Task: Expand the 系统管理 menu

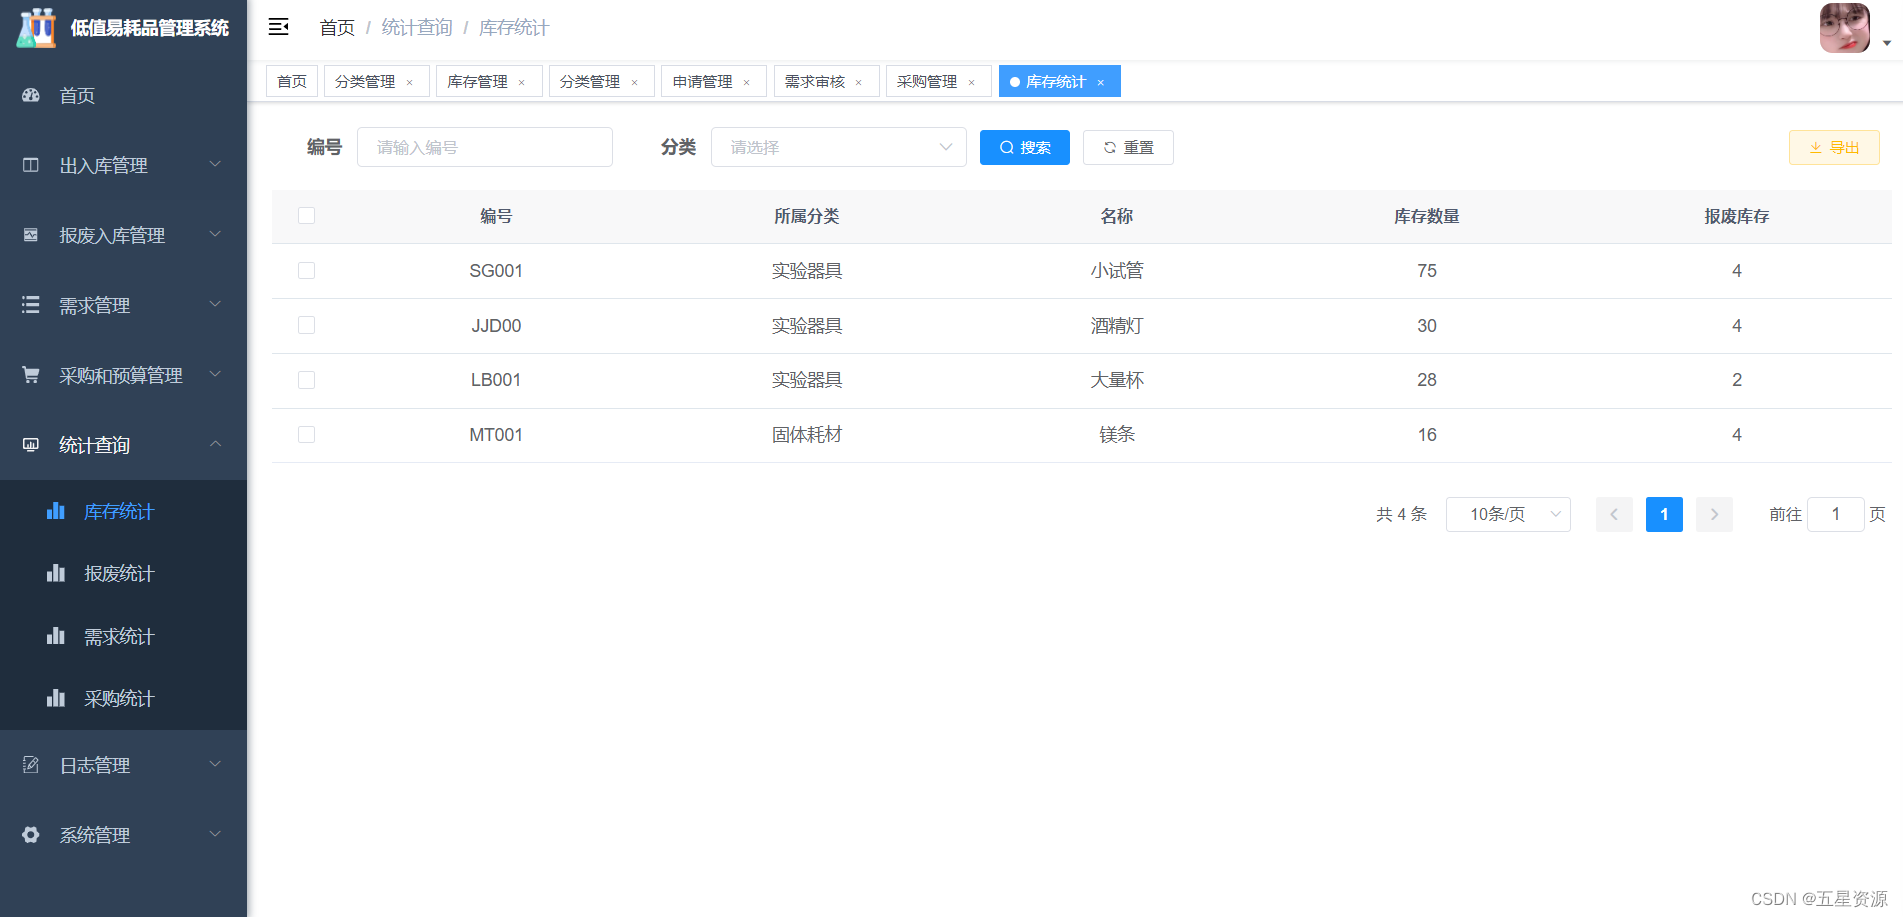Action: tap(215, 834)
